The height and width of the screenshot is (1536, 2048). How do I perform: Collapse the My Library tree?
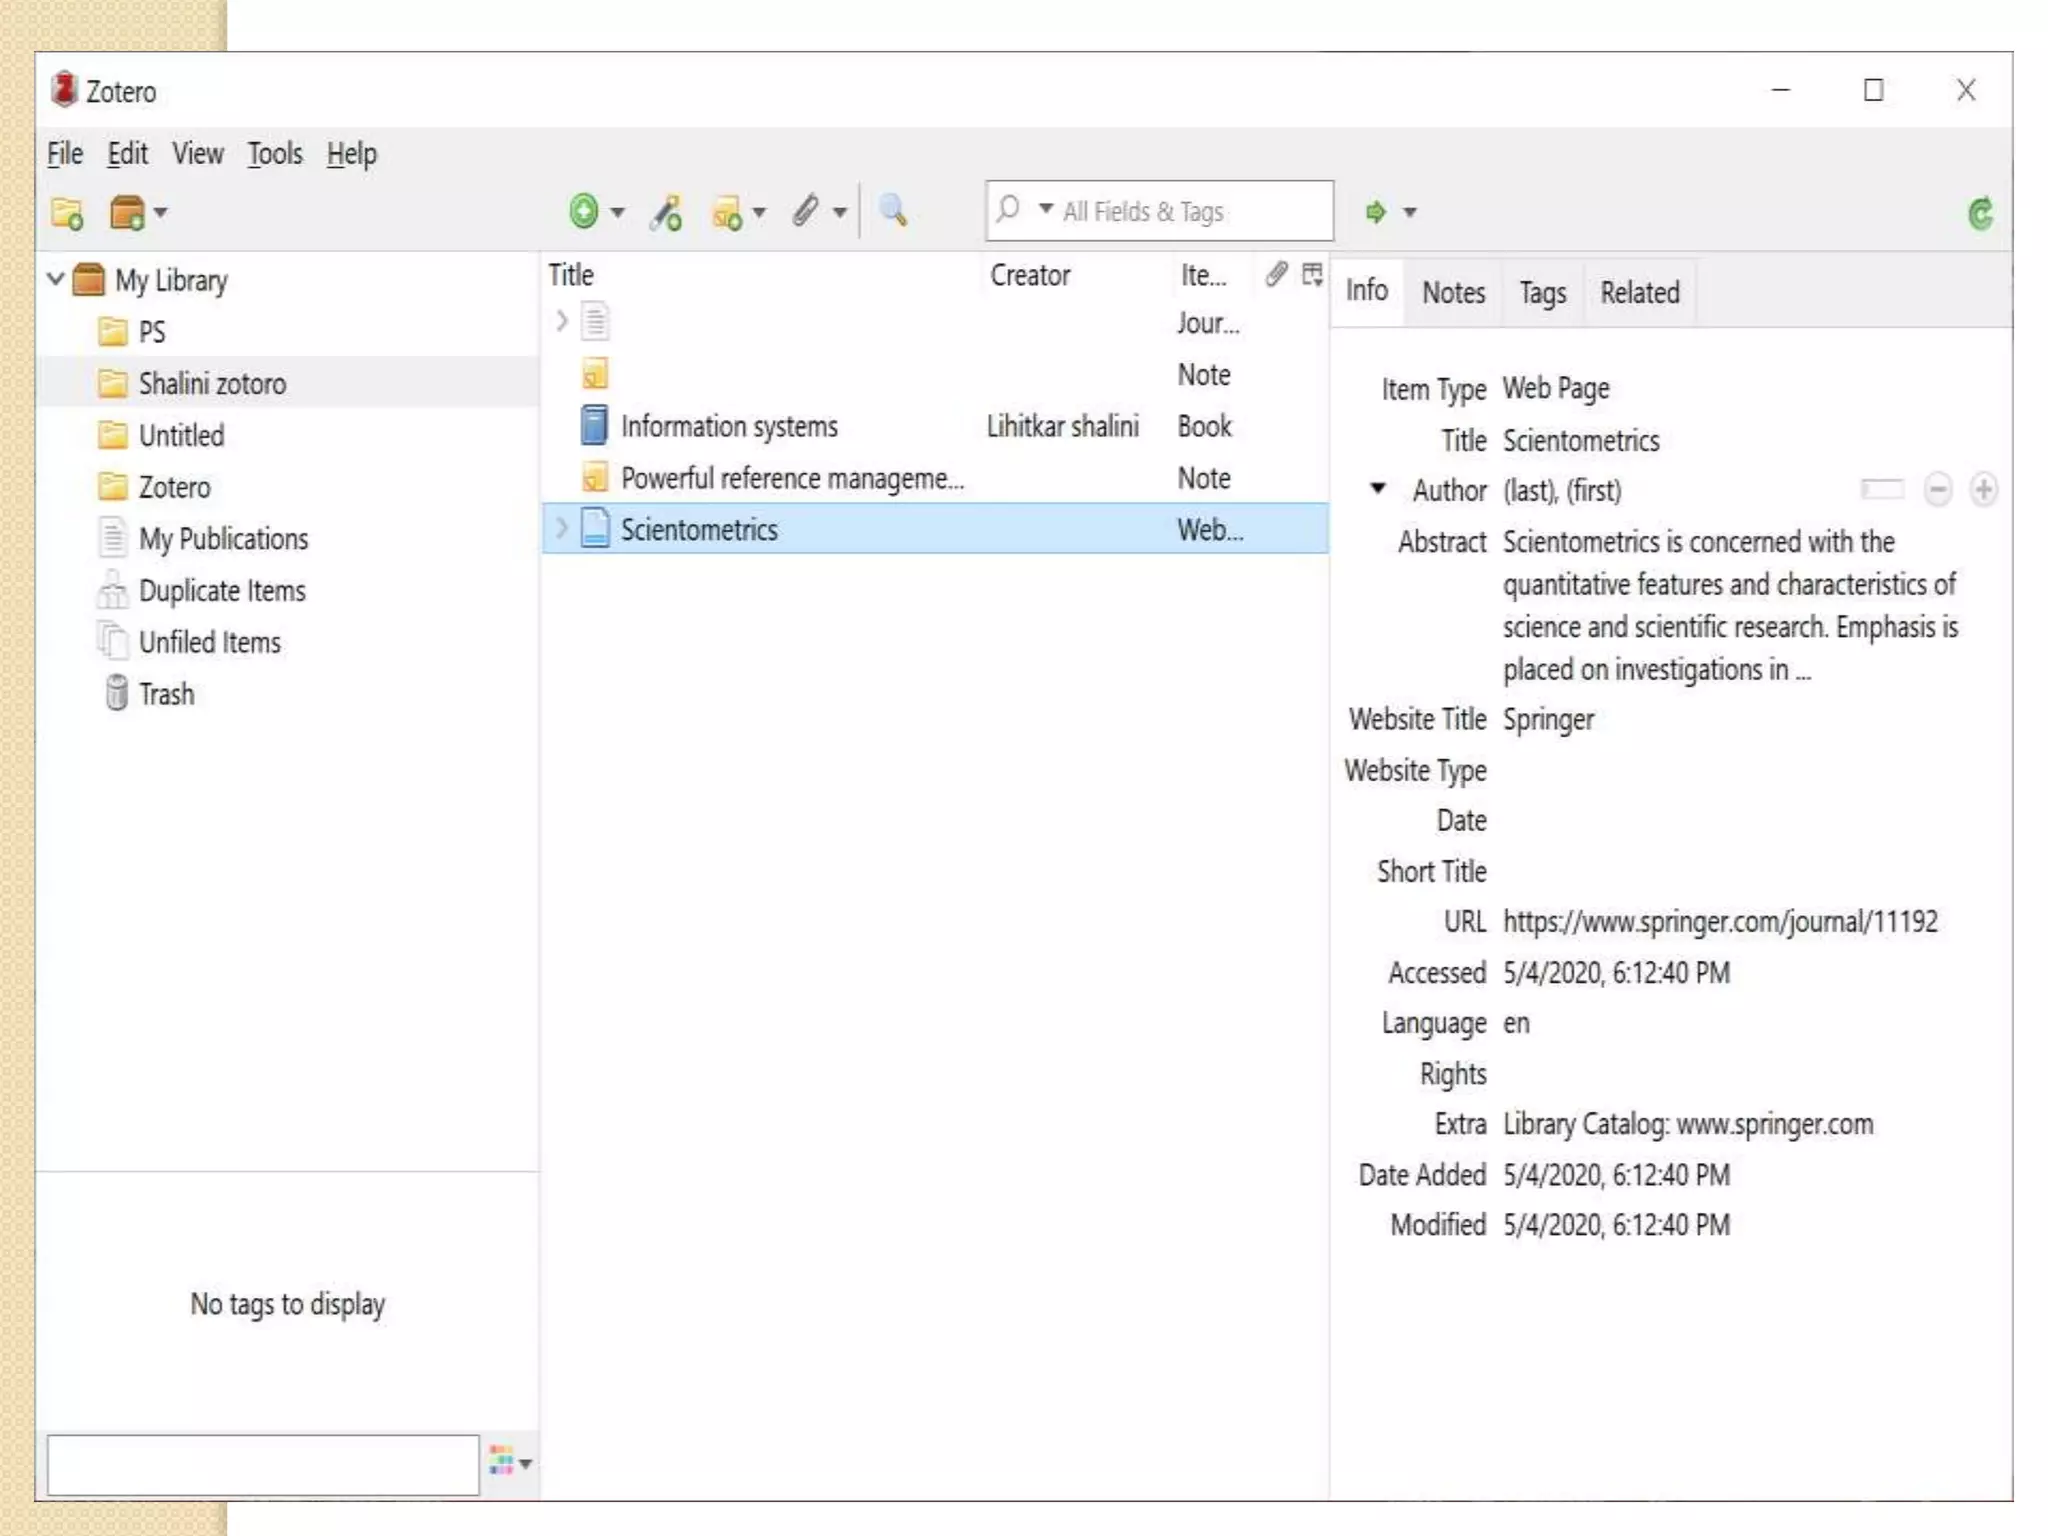56,279
